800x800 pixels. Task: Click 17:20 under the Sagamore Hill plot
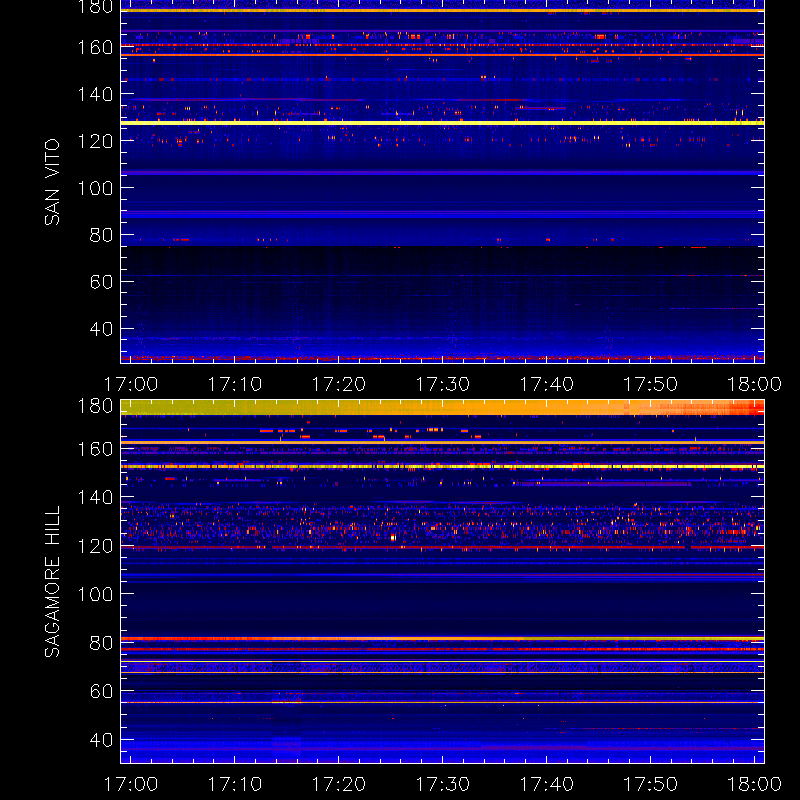pyautogui.click(x=339, y=784)
